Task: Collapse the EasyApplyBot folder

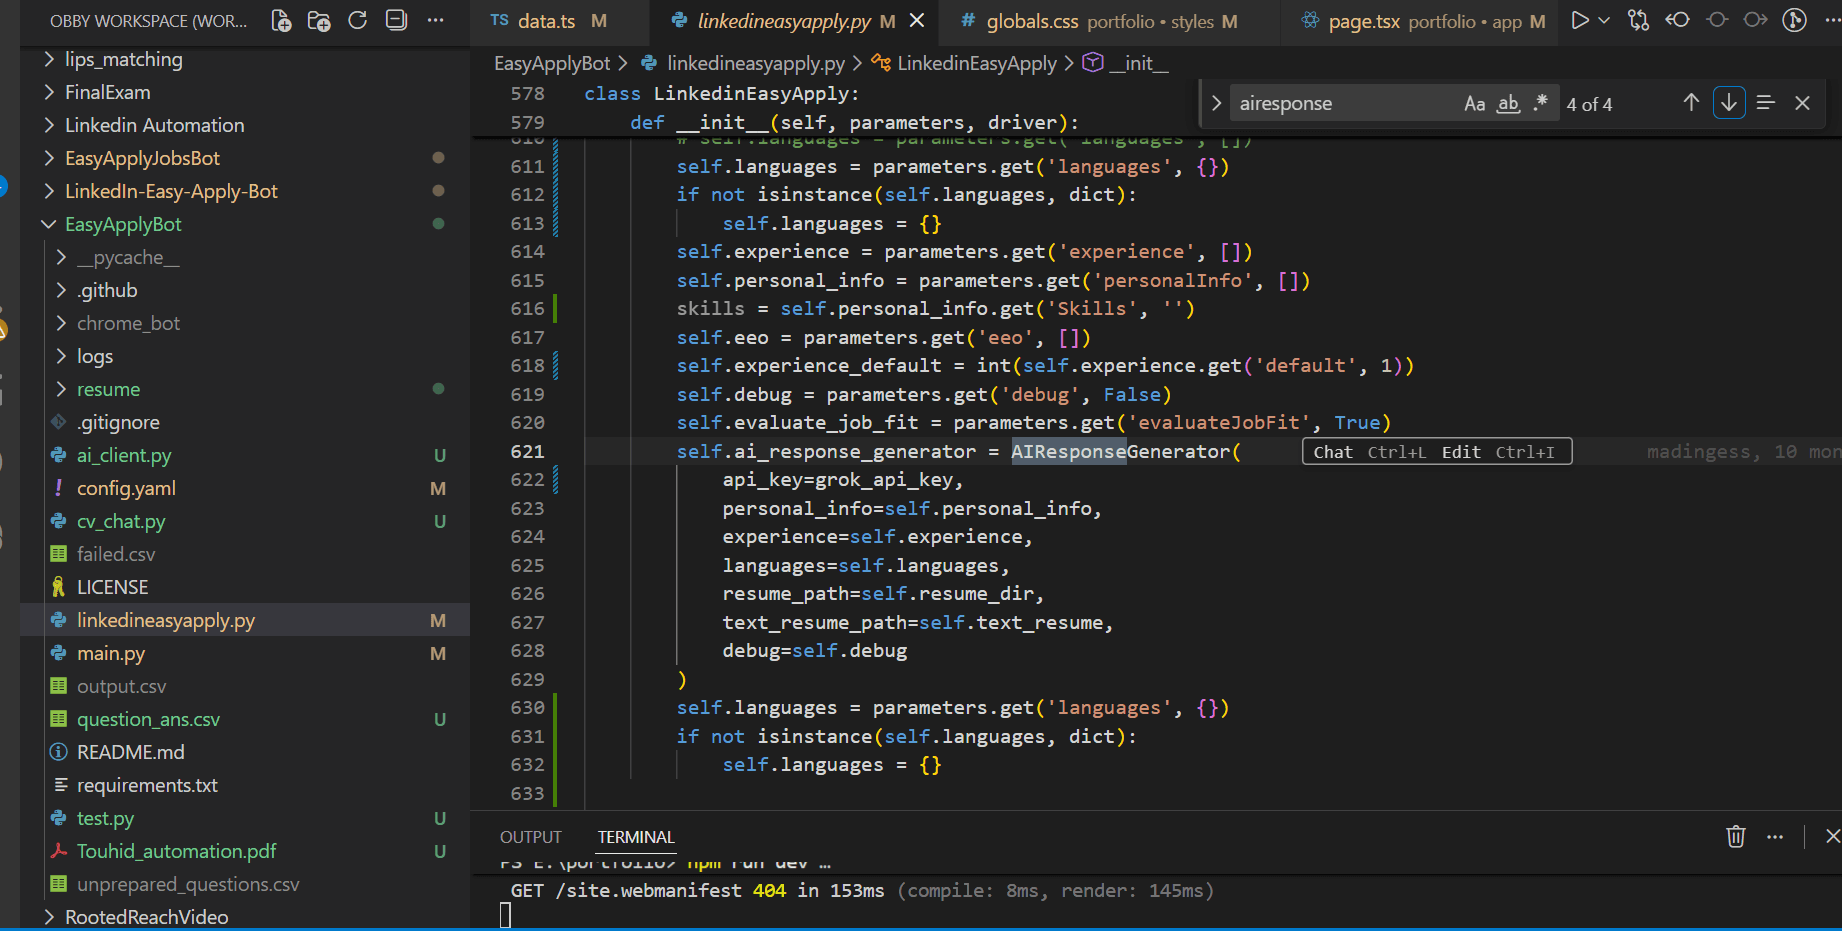Action: click(123, 224)
